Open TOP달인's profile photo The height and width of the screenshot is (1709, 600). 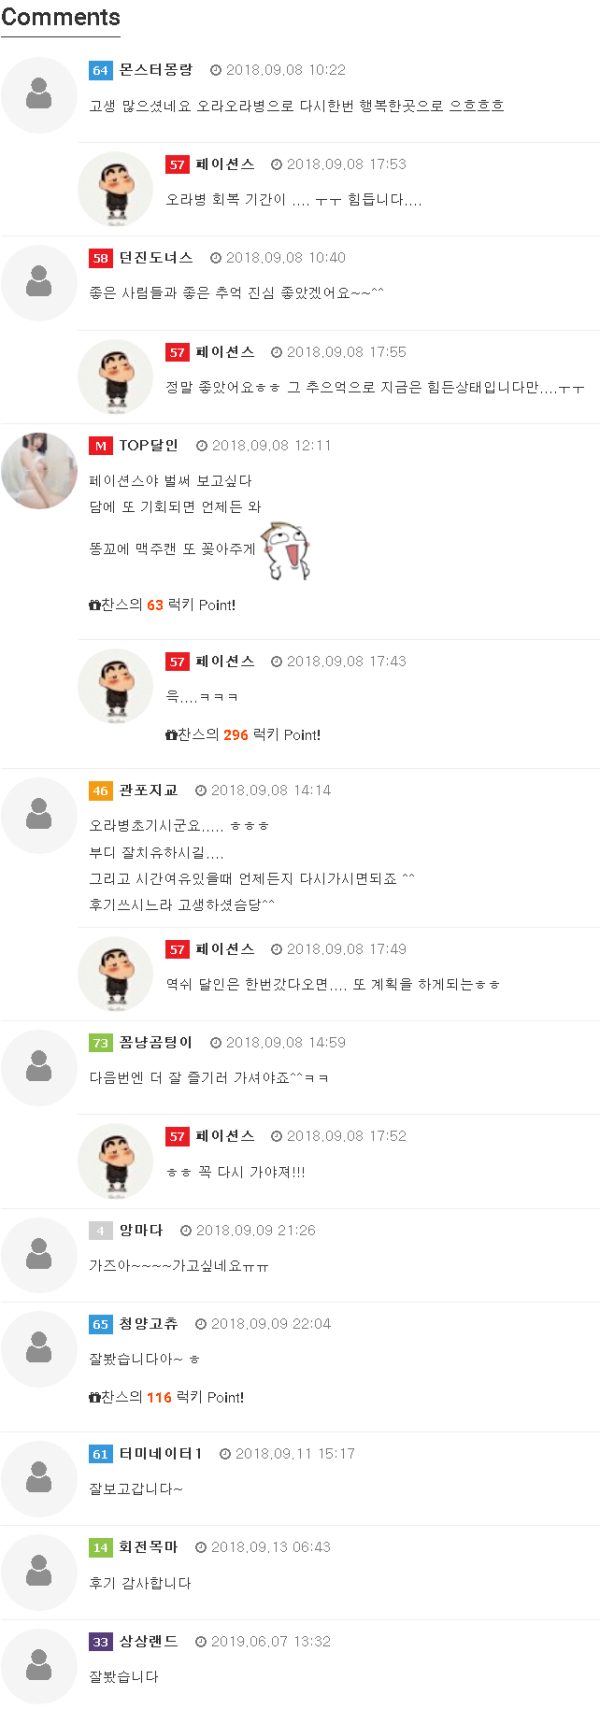coord(39,471)
